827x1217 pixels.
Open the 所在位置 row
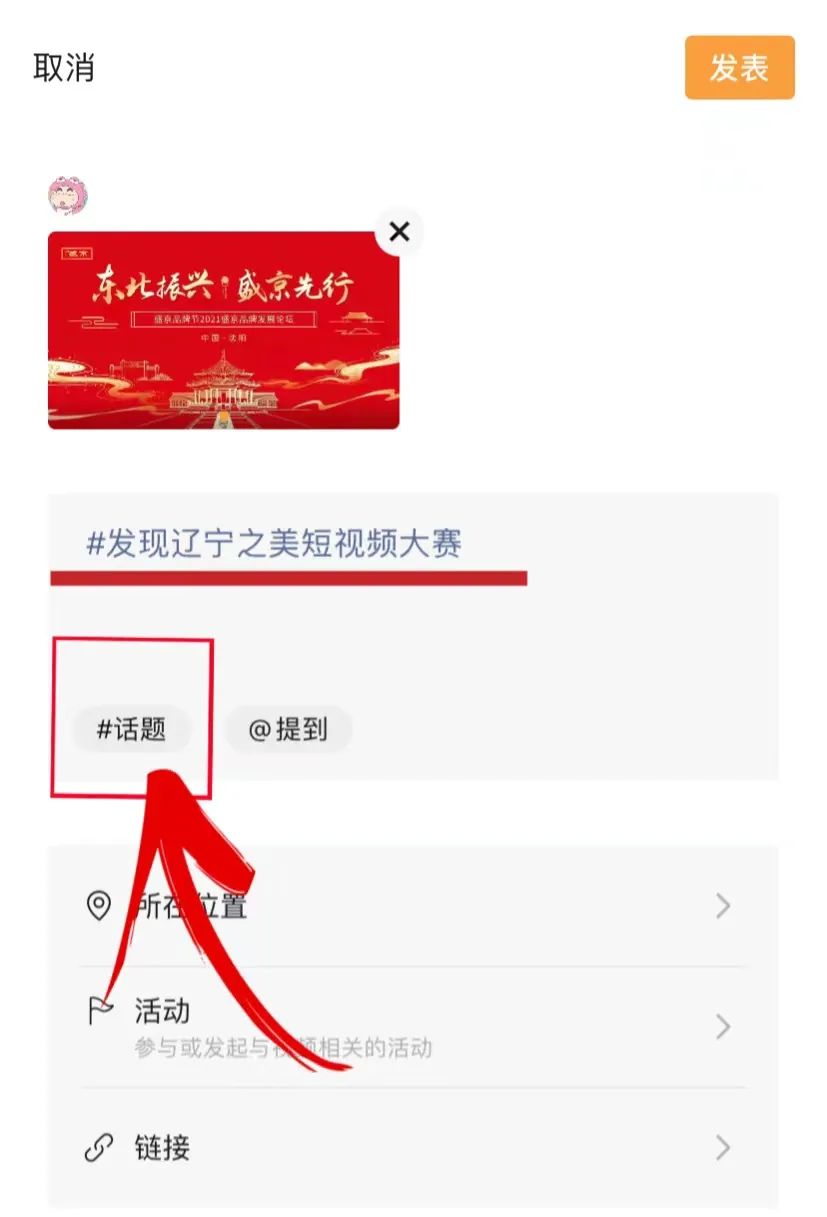(412, 906)
